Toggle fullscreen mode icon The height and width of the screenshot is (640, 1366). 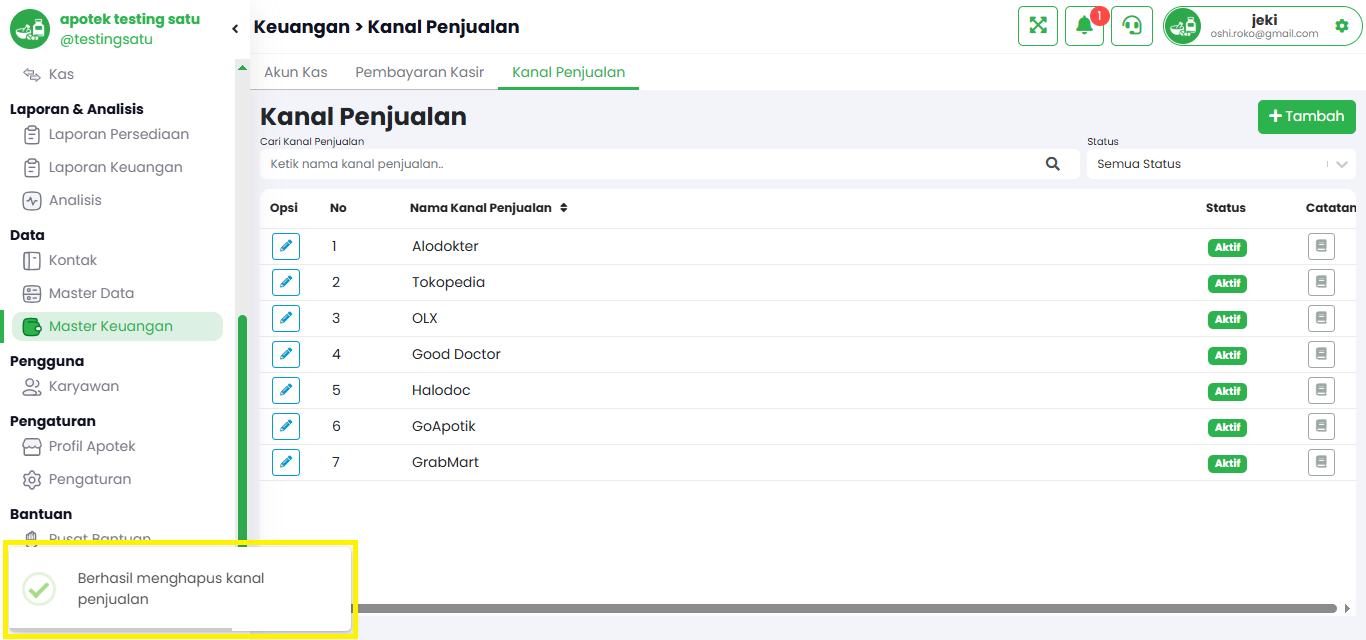[1038, 26]
